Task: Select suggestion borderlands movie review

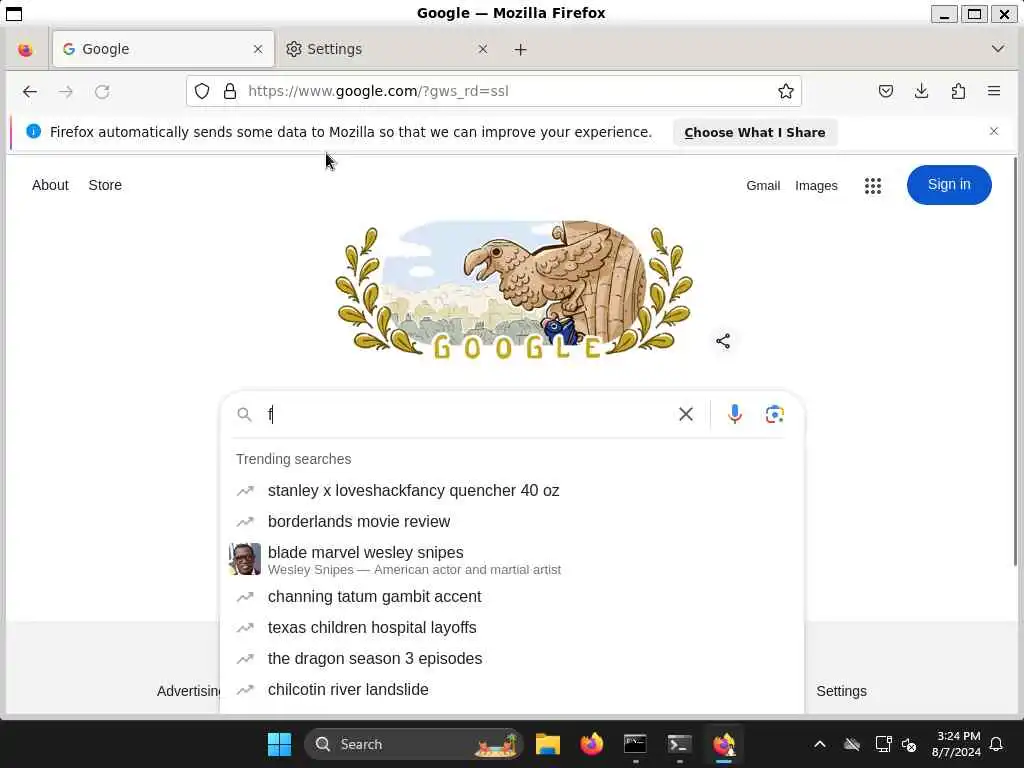Action: tap(512, 521)
